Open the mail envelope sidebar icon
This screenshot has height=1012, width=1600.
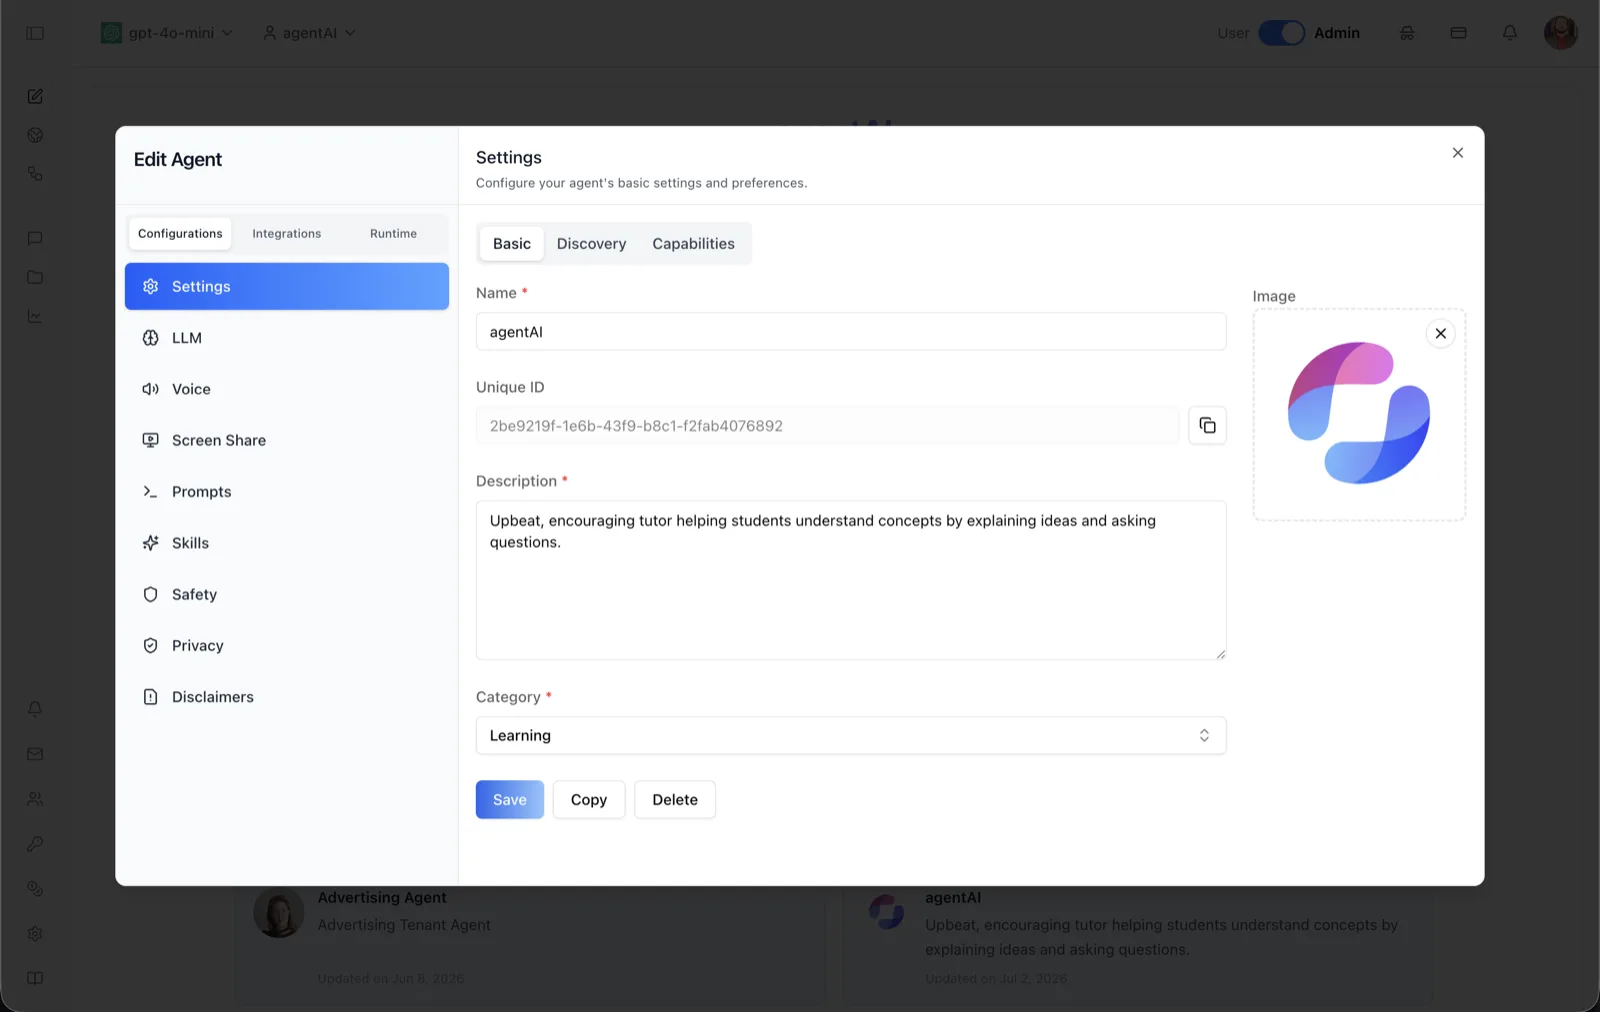pos(35,754)
